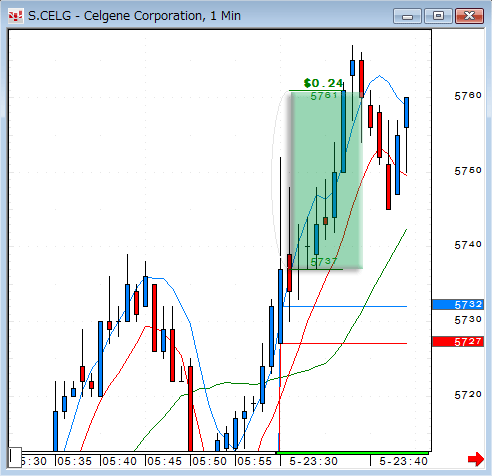This screenshot has height=476, width=492.
Task: Click the 05:35 time axis label
Action: point(74,461)
